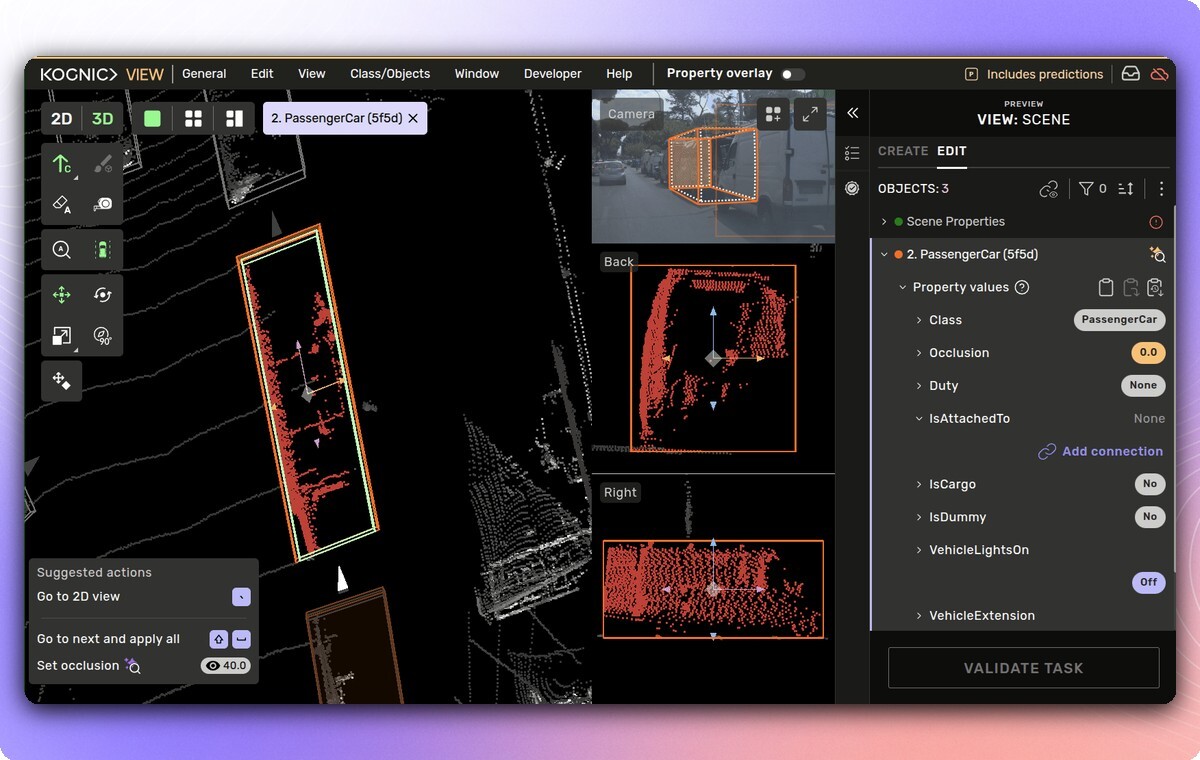Select the Eraser tool in the left toolbar
The width and height of the screenshot is (1200, 760).
coord(62,205)
